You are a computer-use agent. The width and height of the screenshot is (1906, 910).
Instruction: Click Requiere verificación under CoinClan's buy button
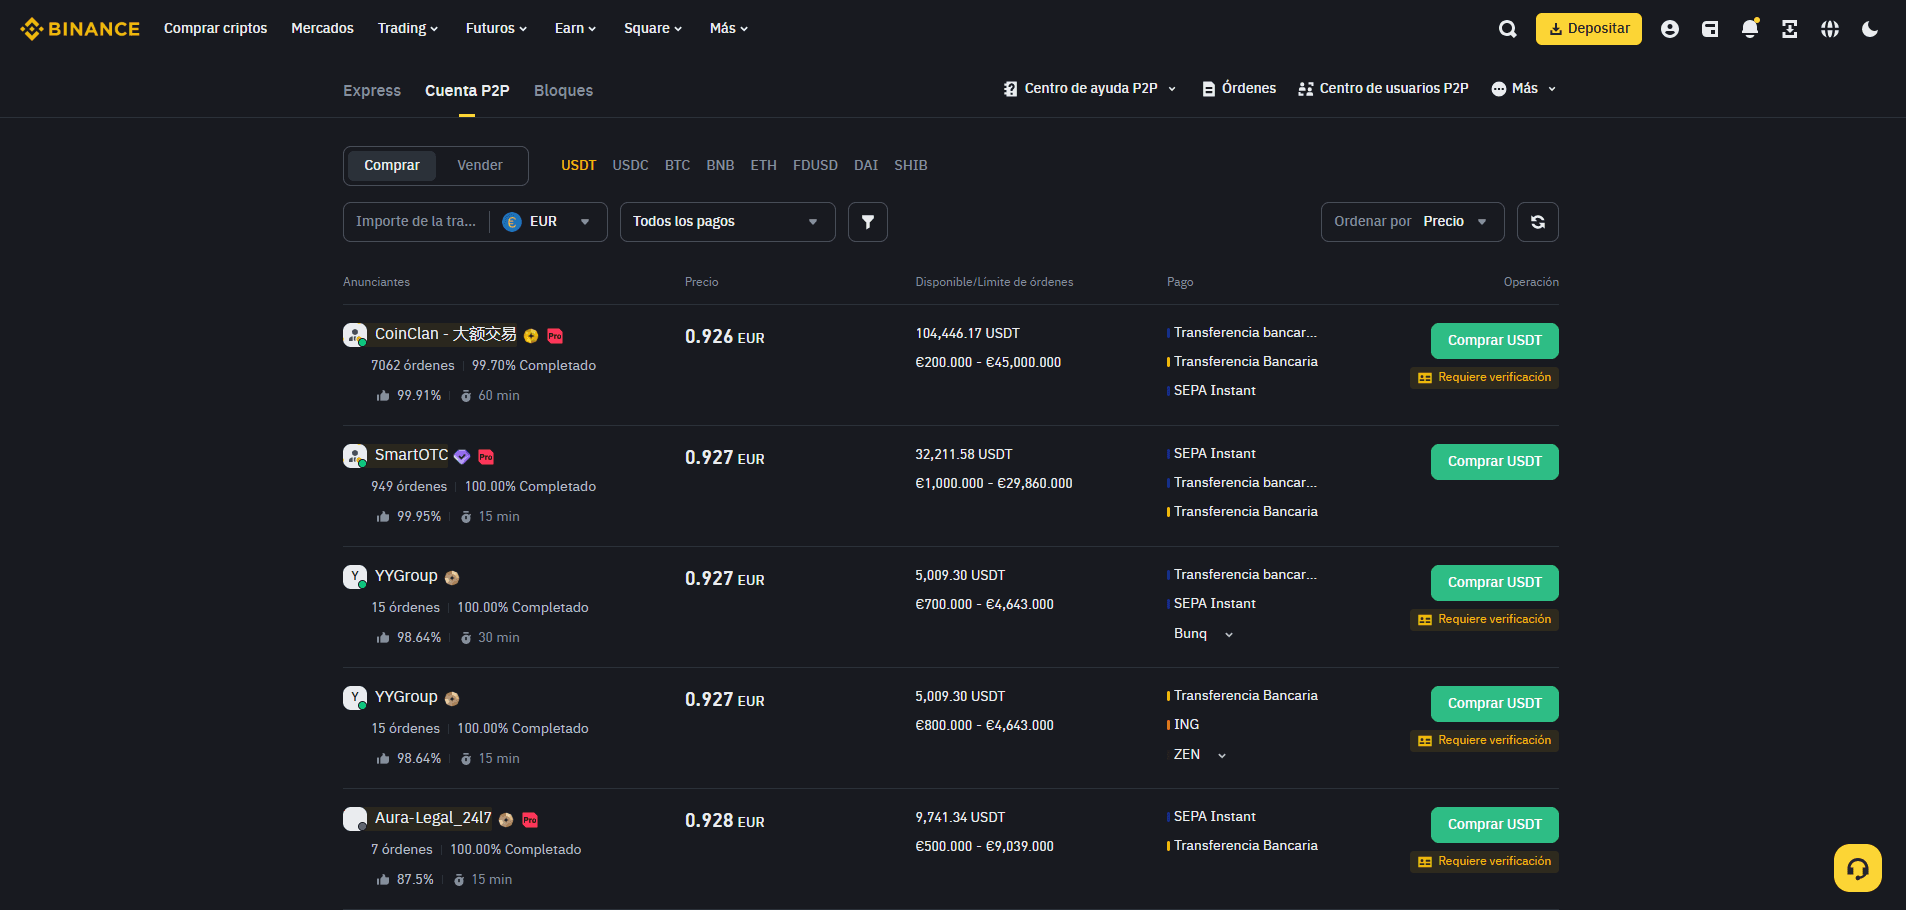(1484, 378)
